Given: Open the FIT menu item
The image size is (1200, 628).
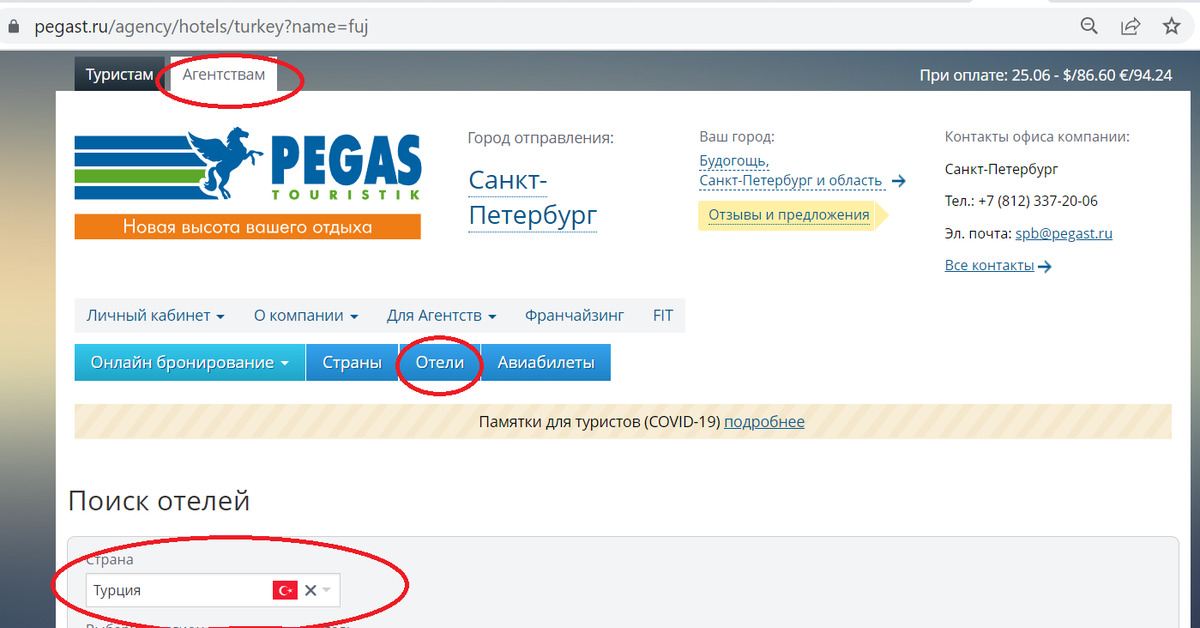Looking at the screenshot, I should coord(663,315).
